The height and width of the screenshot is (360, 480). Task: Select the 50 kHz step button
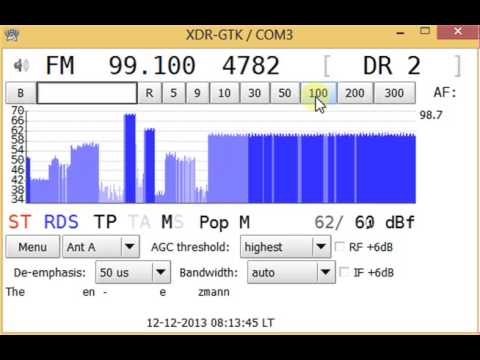(285, 93)
